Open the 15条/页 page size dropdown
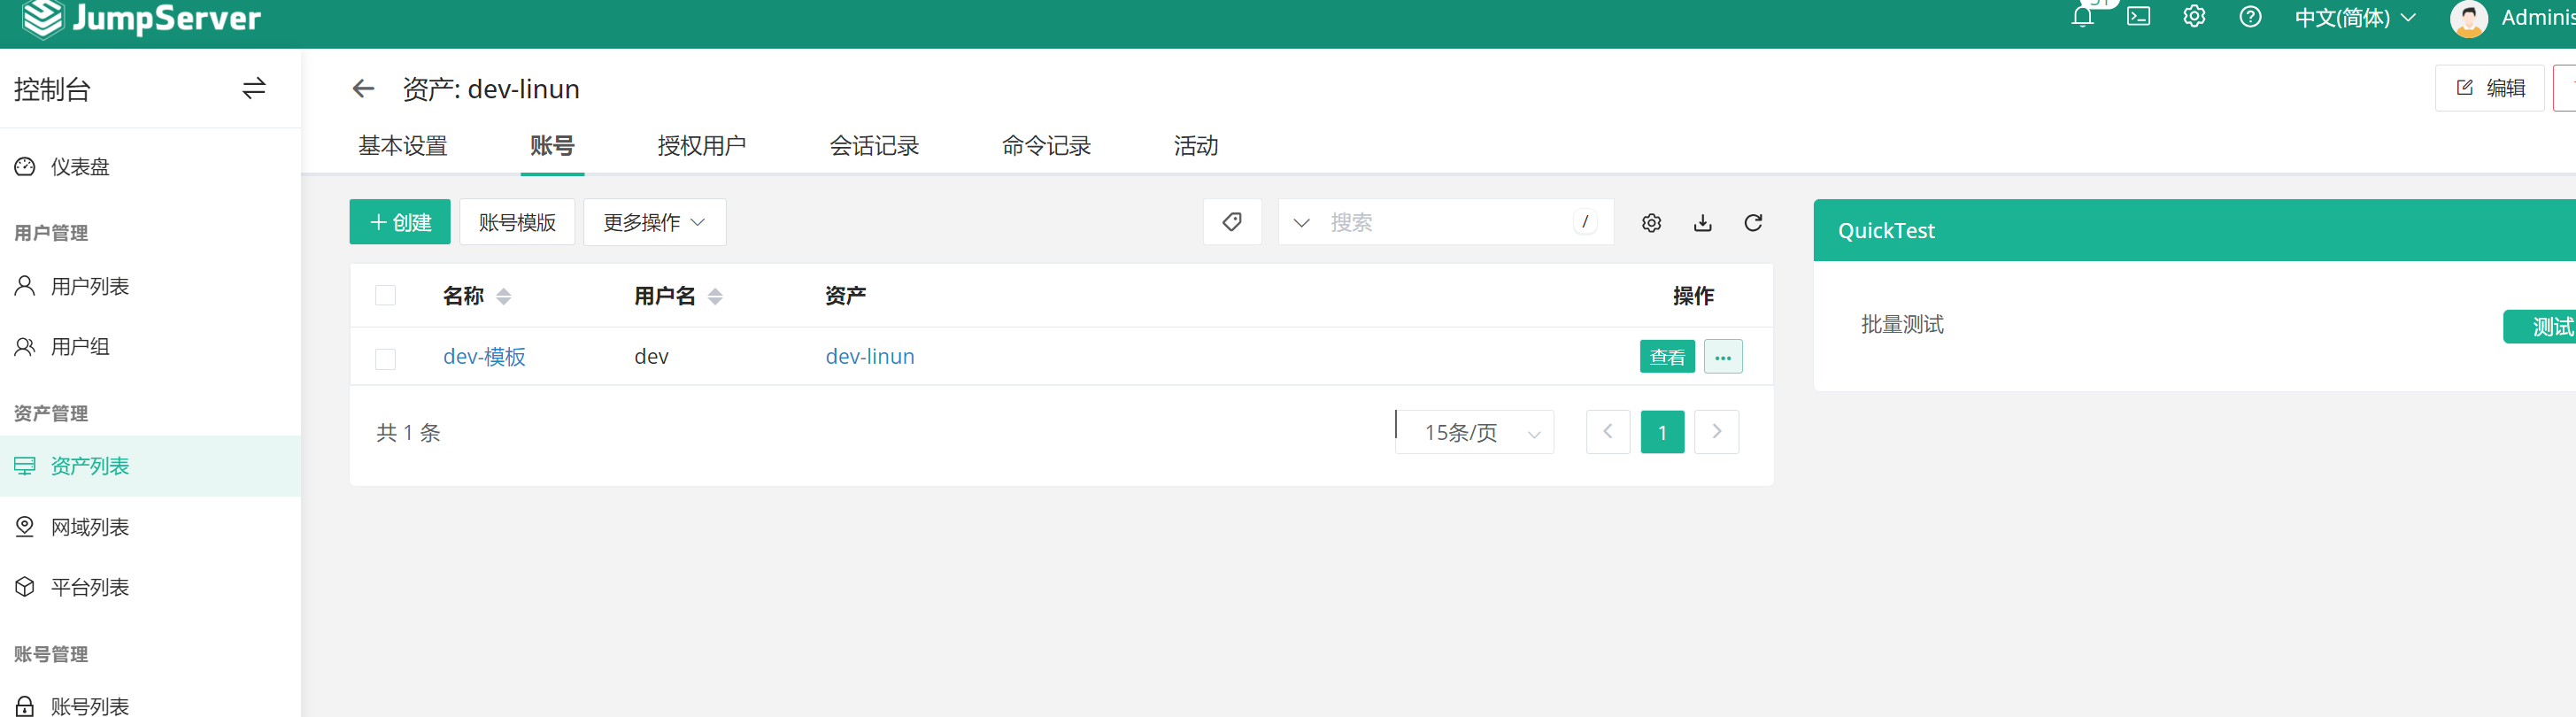Screen dimensions: 2576x717 (1475, 433)
